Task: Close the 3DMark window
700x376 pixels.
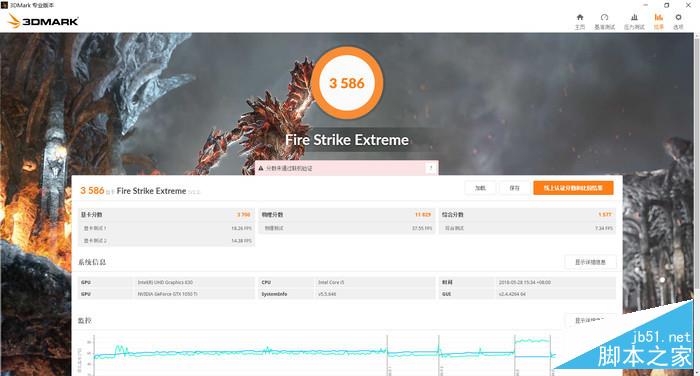Action: (688, 5)
